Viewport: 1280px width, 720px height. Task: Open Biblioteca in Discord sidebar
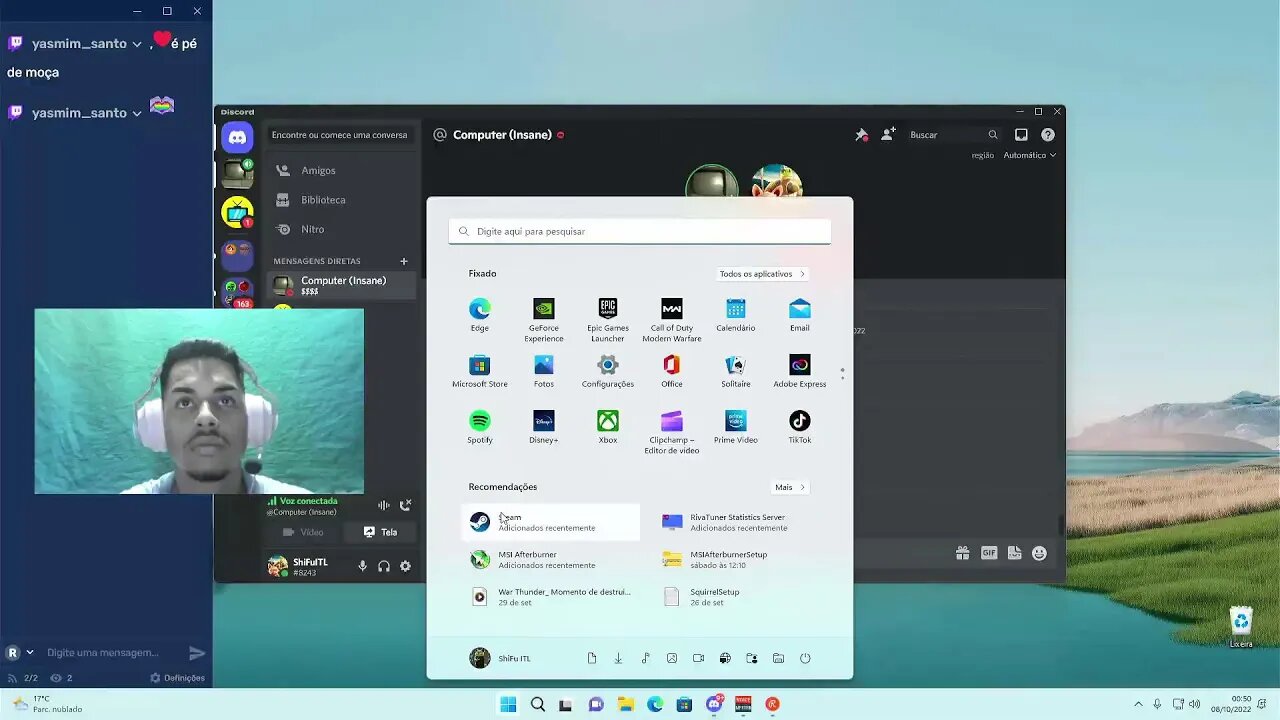tap(341, 200)
